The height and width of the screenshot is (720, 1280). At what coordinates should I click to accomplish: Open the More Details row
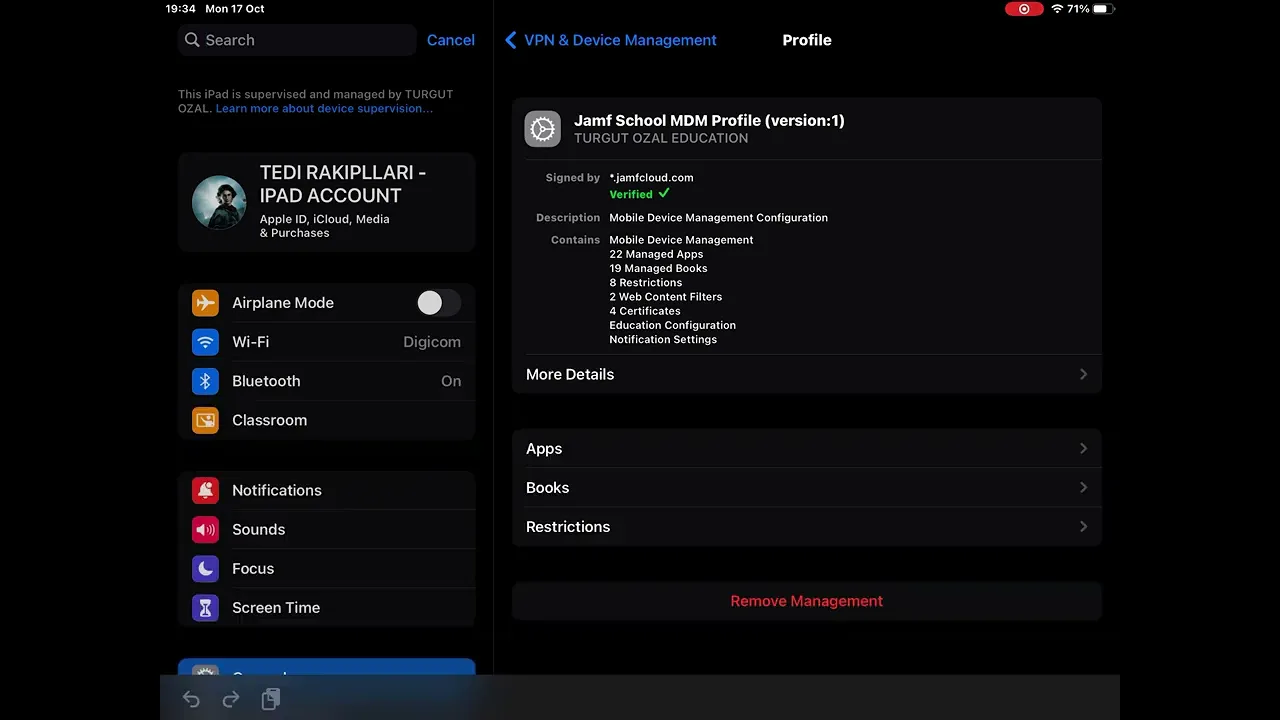807,374
